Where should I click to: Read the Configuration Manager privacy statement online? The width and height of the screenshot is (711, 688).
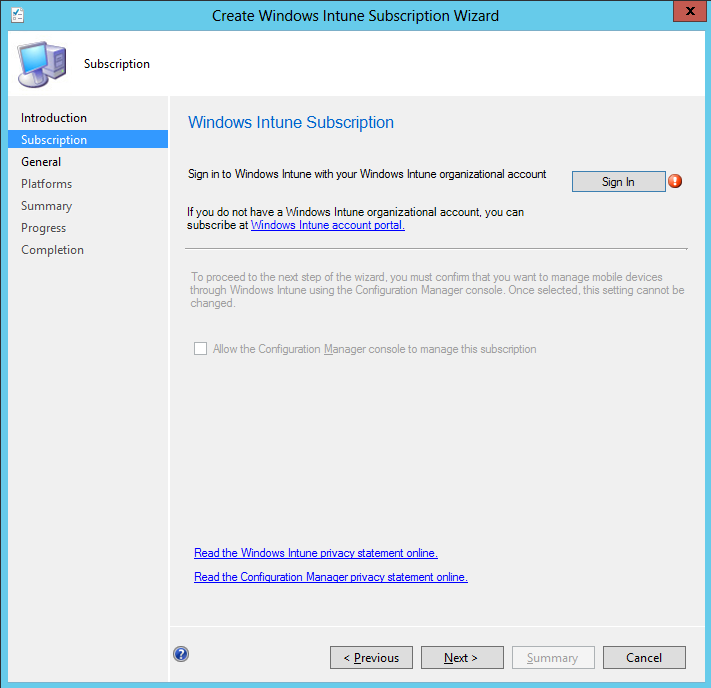click(x=331, y=577)
